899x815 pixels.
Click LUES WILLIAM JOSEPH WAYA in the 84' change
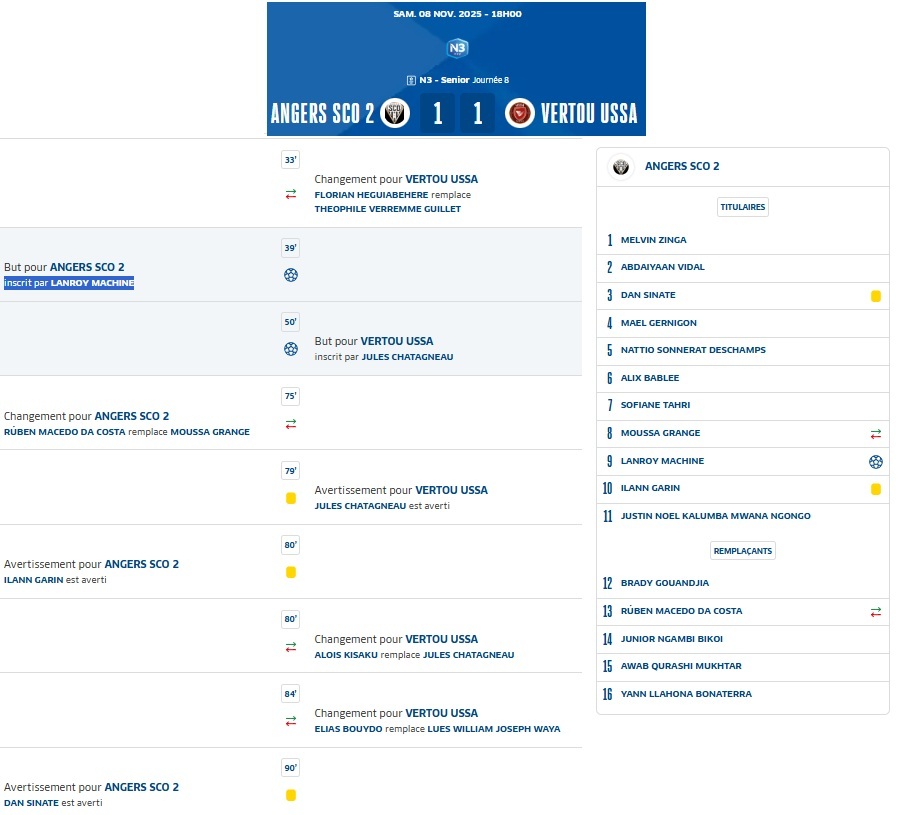click(x=494, y=729)
